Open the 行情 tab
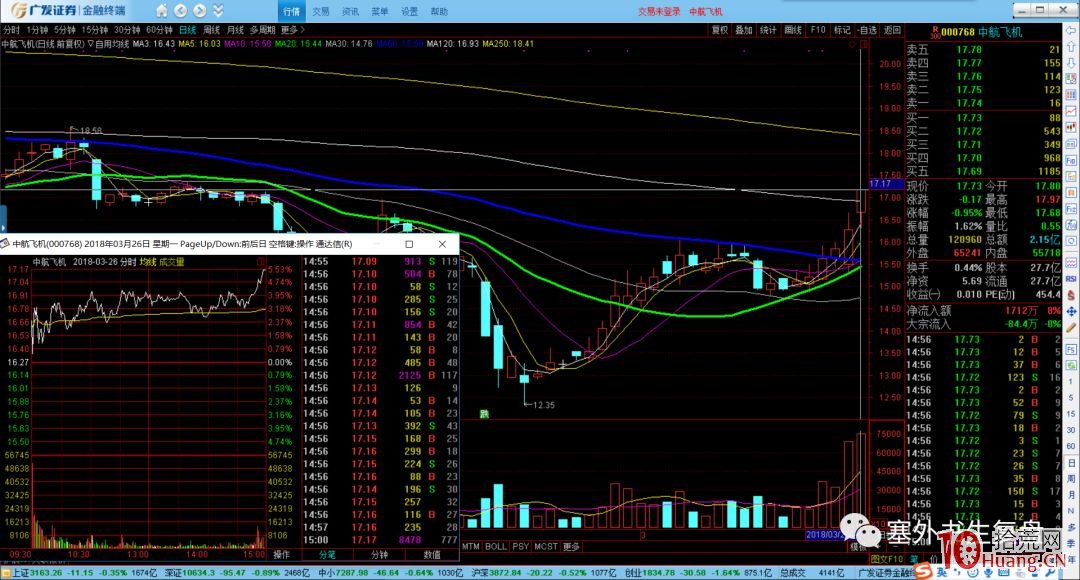 [x=291, y=12]
